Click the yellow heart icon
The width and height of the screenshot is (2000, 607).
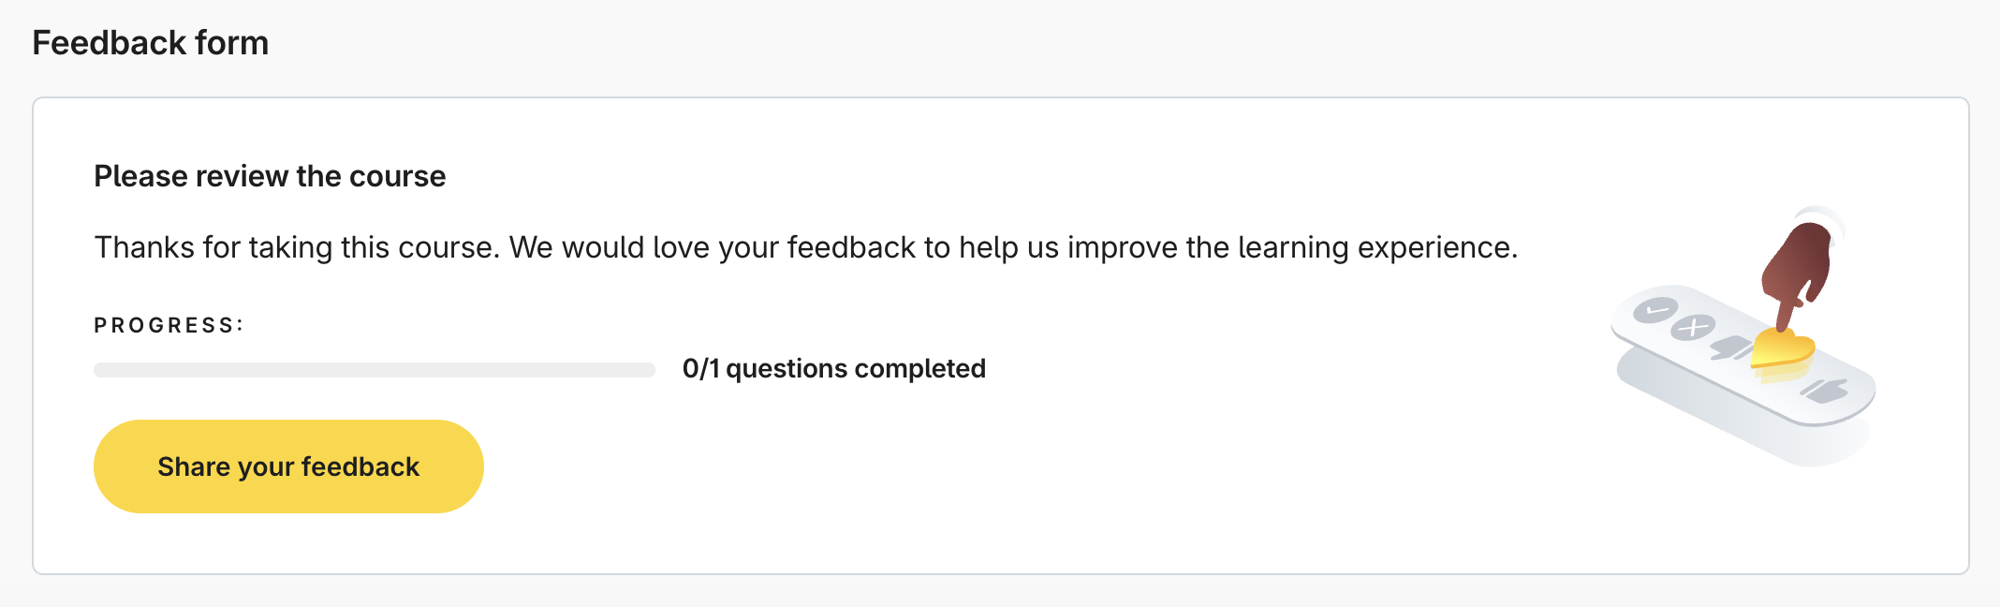pyautogui.click(x=1783, y=350)
